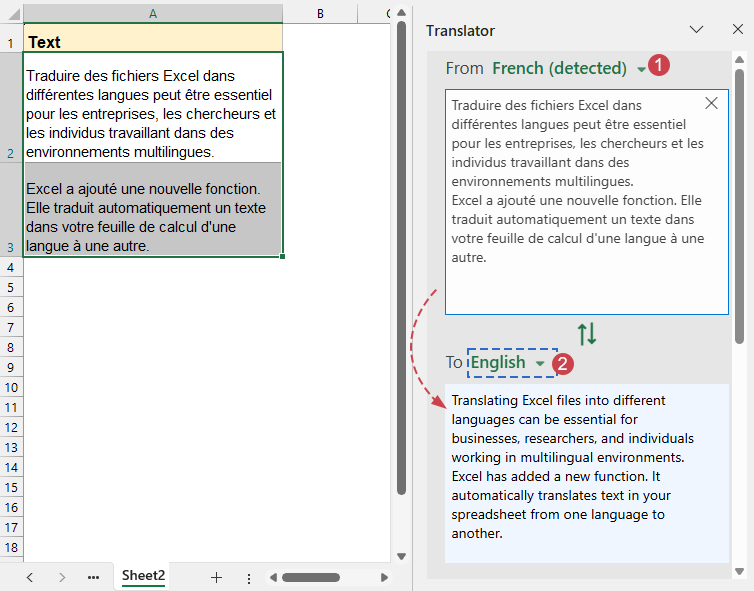This screenshot has height=591, width=754.
Task: Switch to the Sheet2 tab
Action: [143, 576]
